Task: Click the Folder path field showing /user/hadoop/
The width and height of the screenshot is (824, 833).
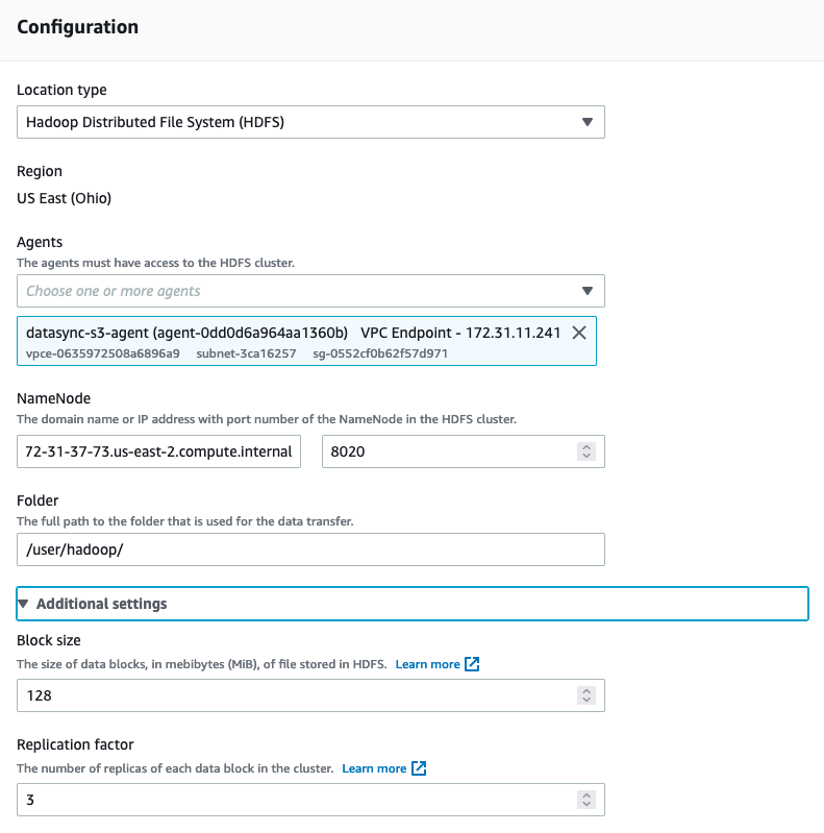Action: [x=300, y=549]
